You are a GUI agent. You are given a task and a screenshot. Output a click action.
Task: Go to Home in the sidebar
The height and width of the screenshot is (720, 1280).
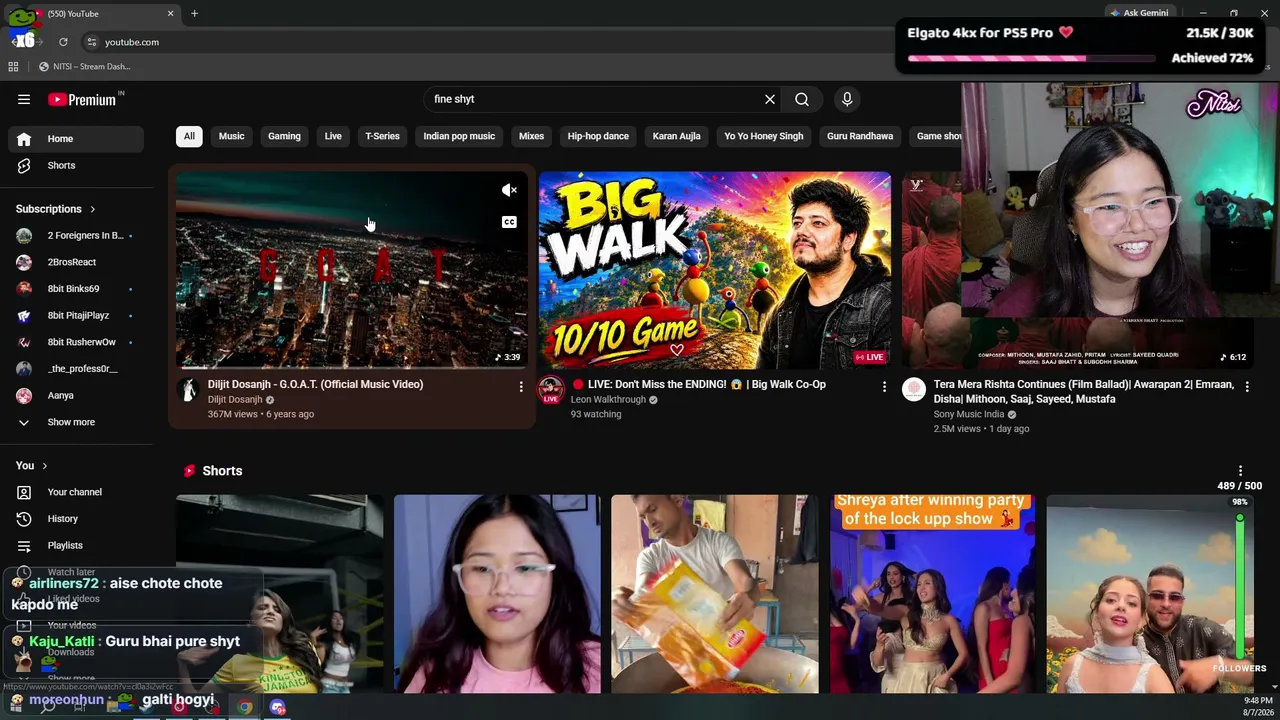point(76,139)
